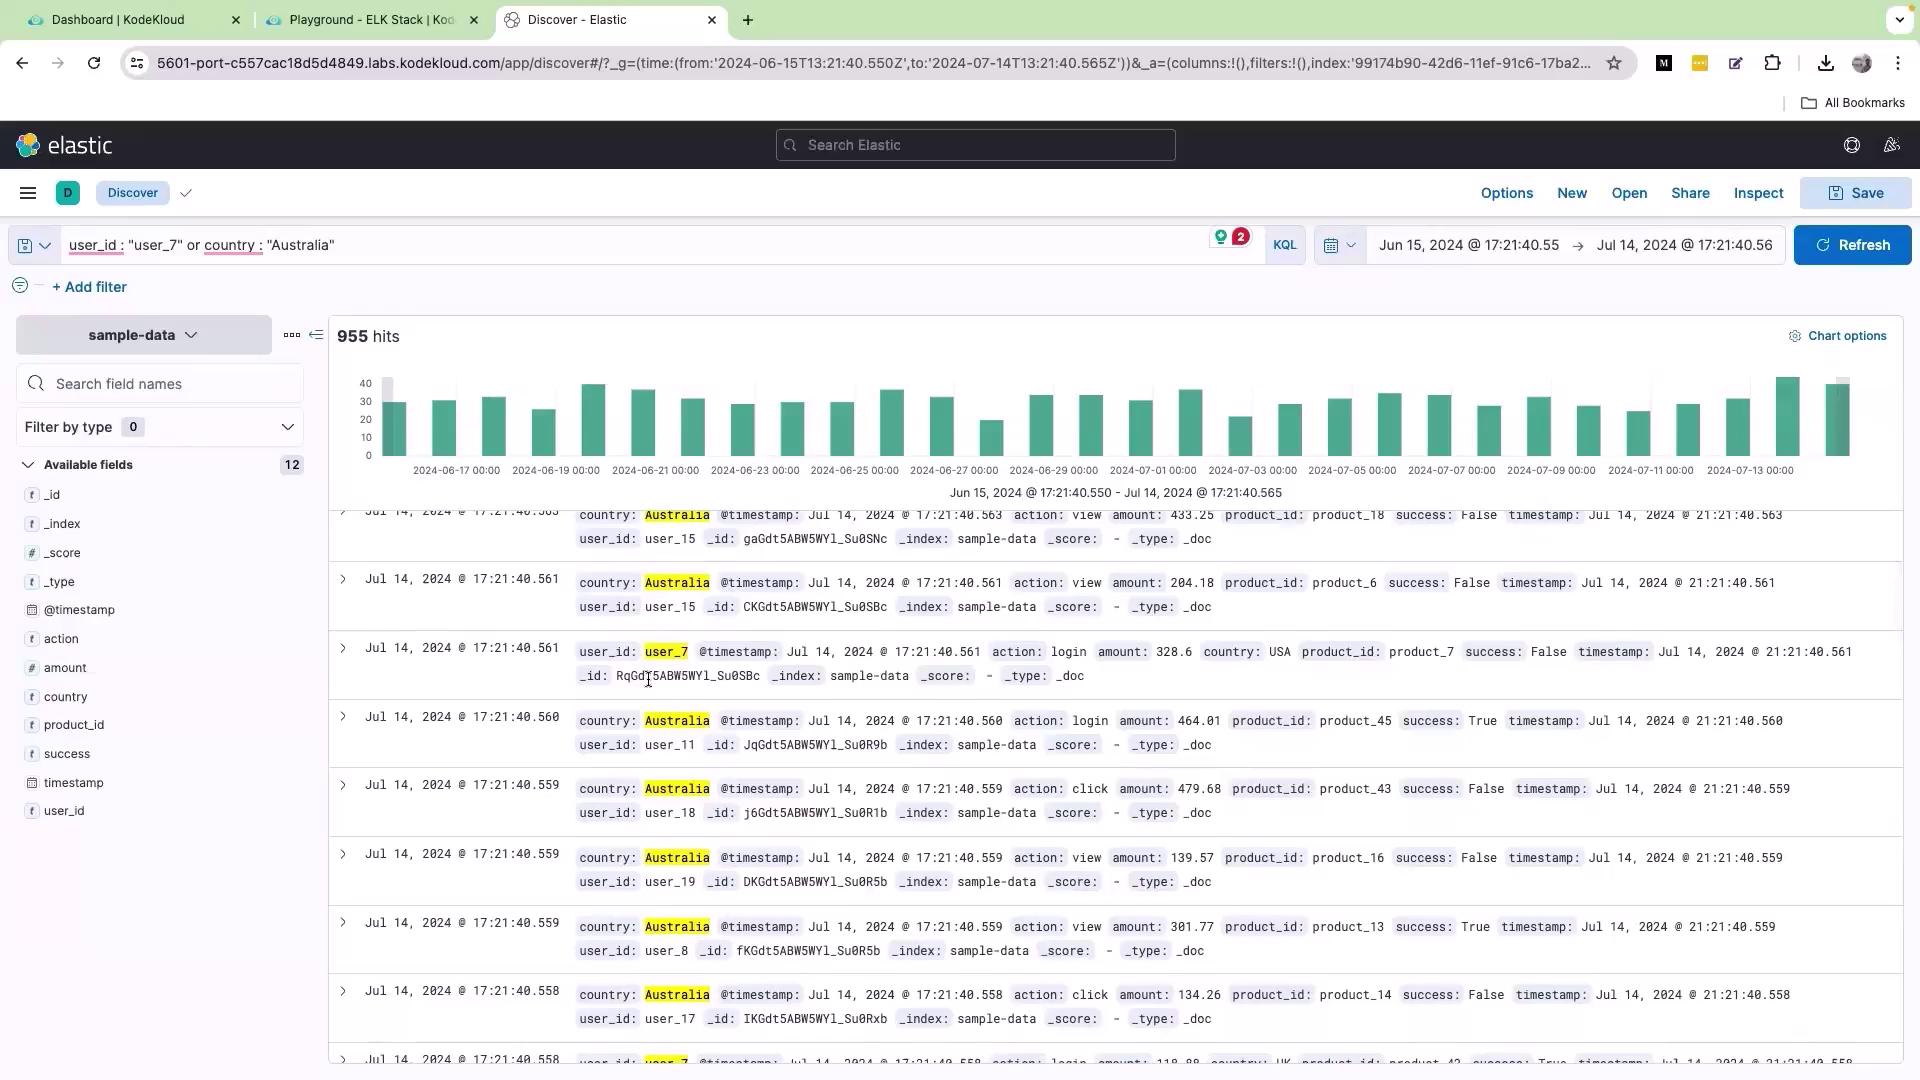Open the Share menu item
The image size is (1920, 1080).
[x=1690, y=193]
